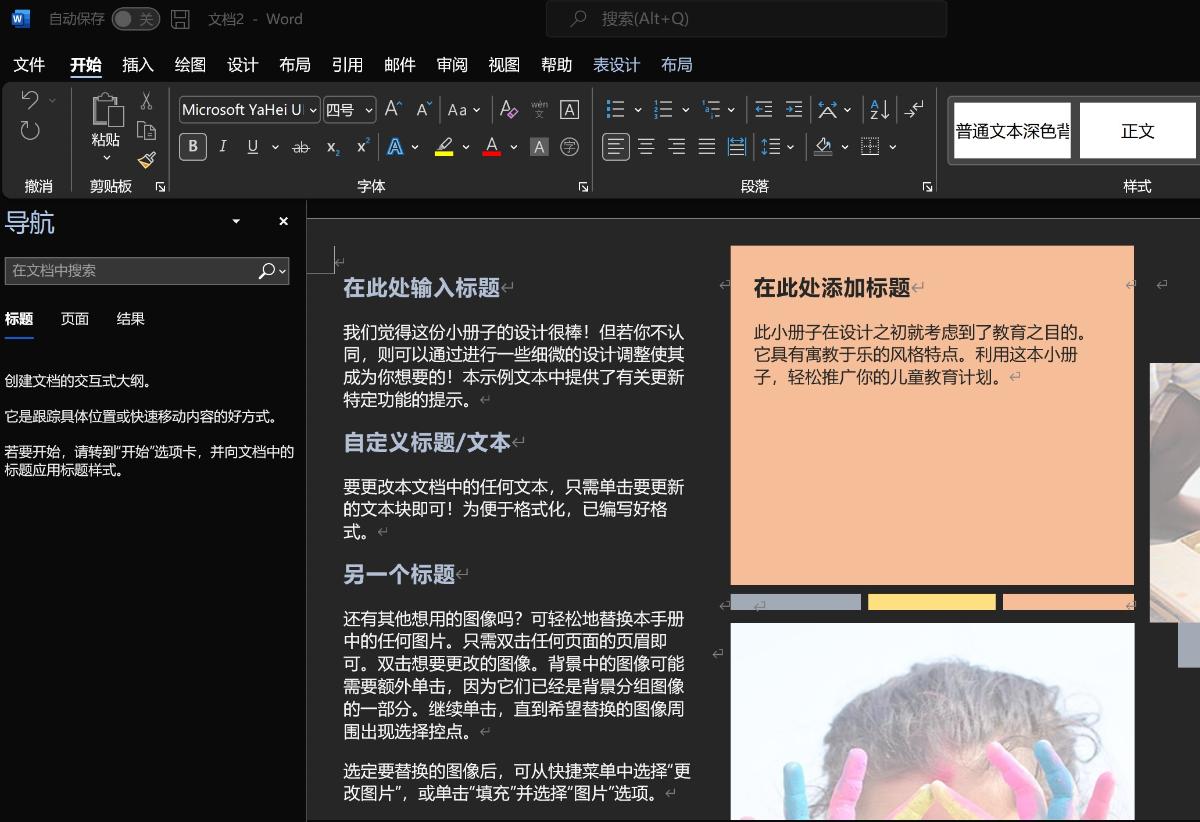Insert an enclosed character (字 circle)
Screen dimensions: 1200x822
(569, 147)
